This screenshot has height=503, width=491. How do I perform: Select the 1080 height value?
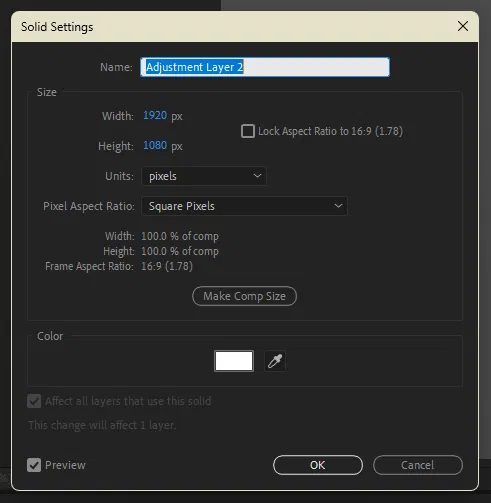[155, 145]
